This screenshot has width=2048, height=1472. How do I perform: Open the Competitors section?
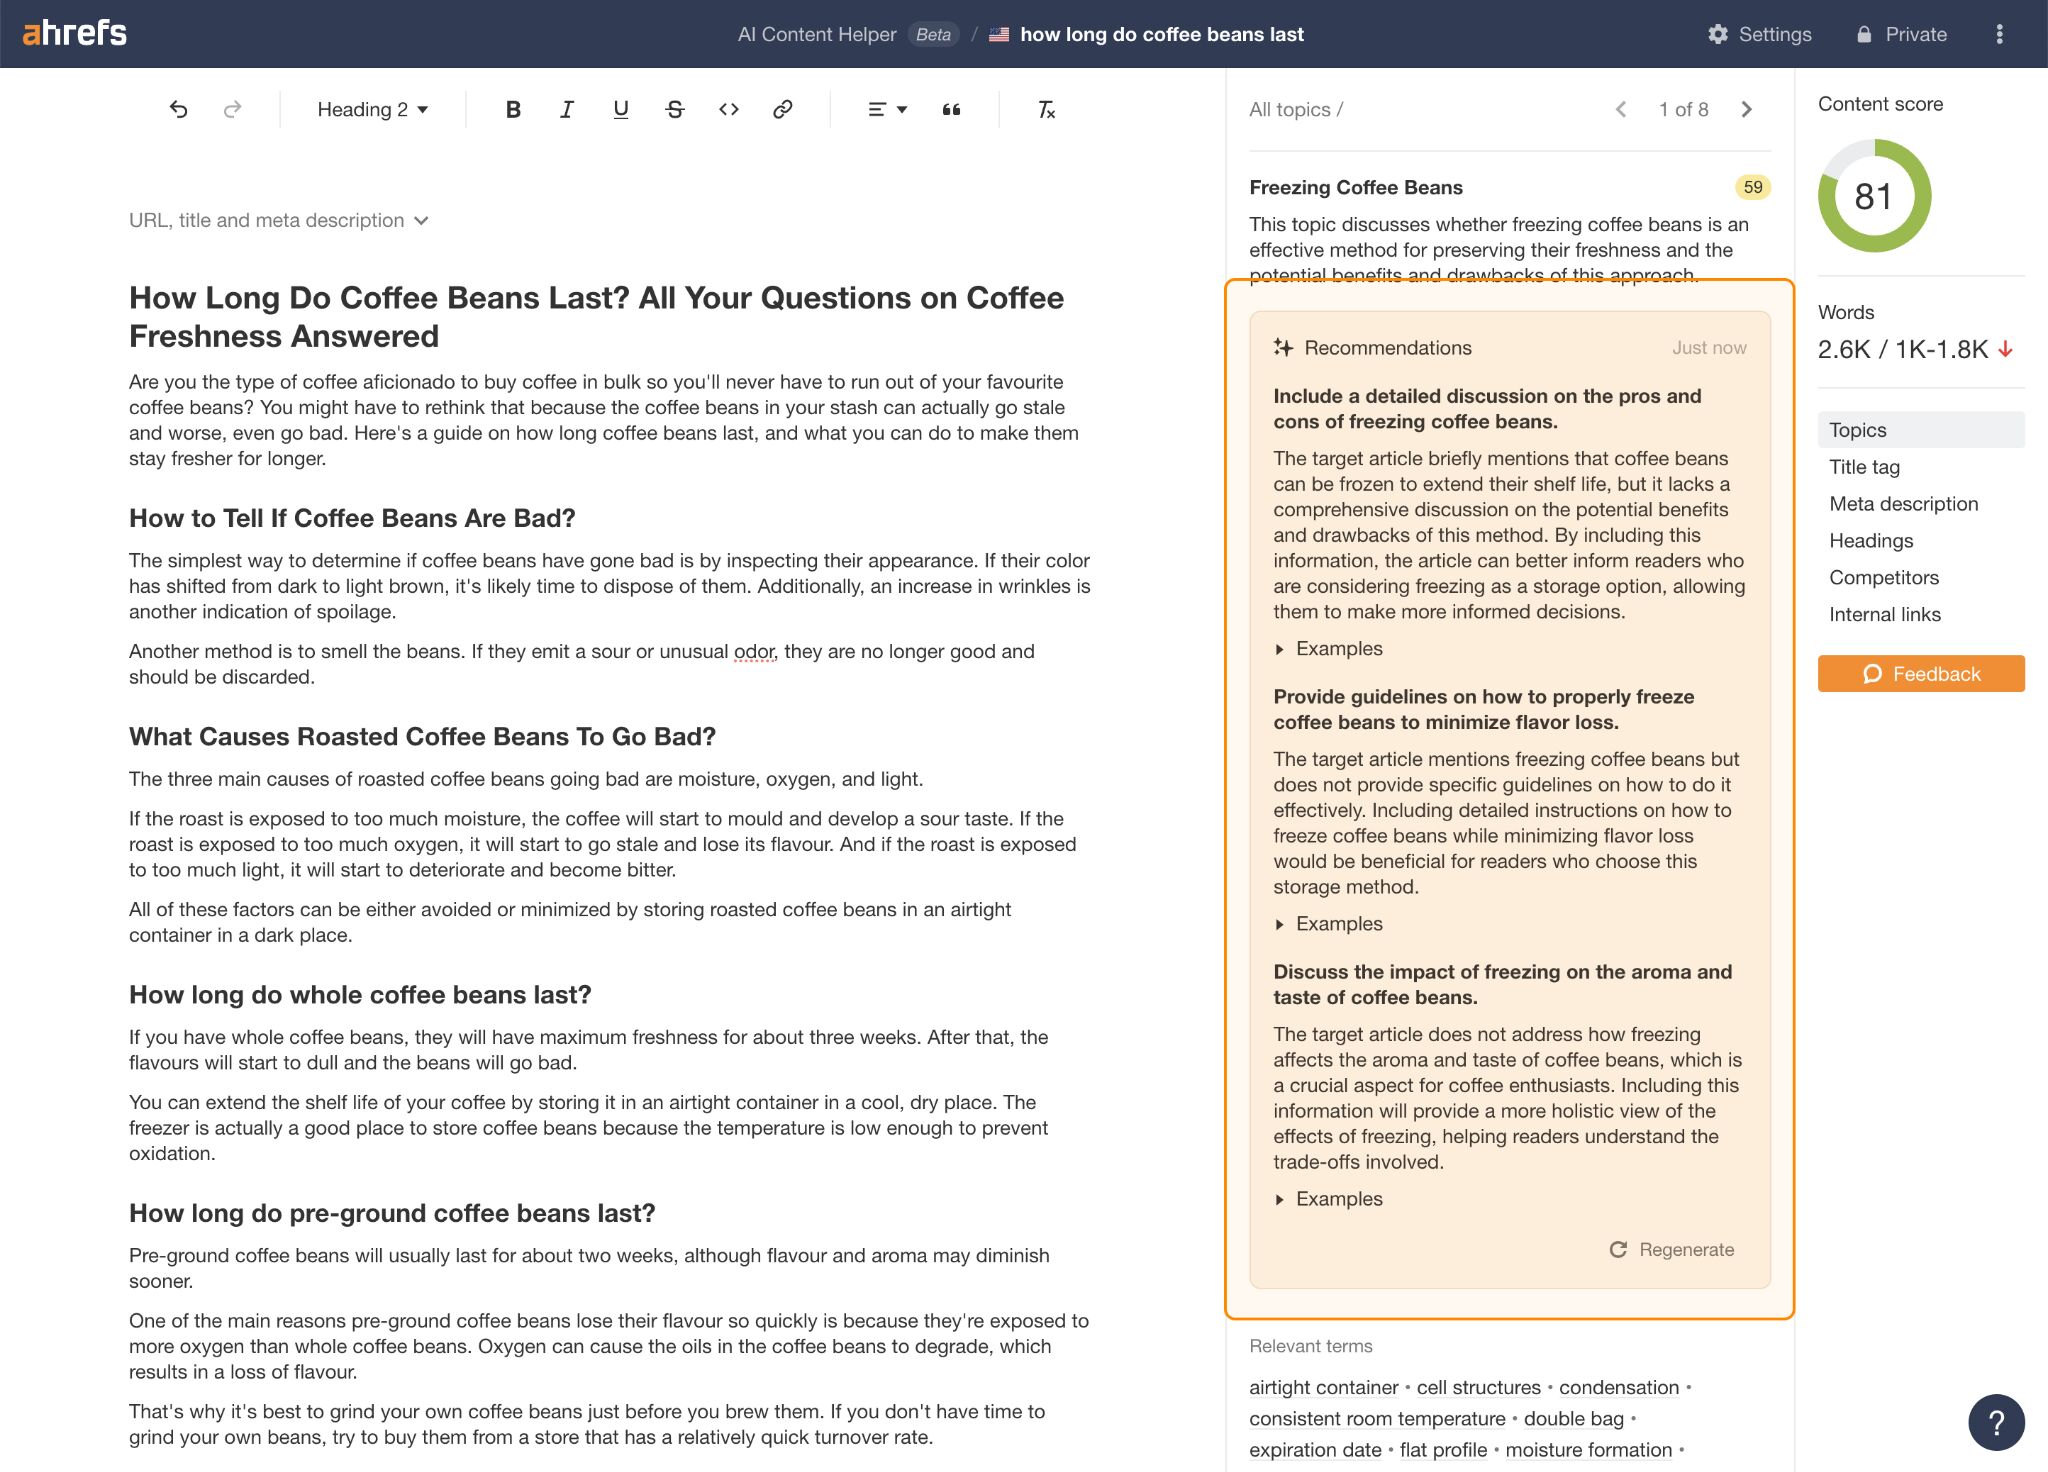[x=1883, y=577]
